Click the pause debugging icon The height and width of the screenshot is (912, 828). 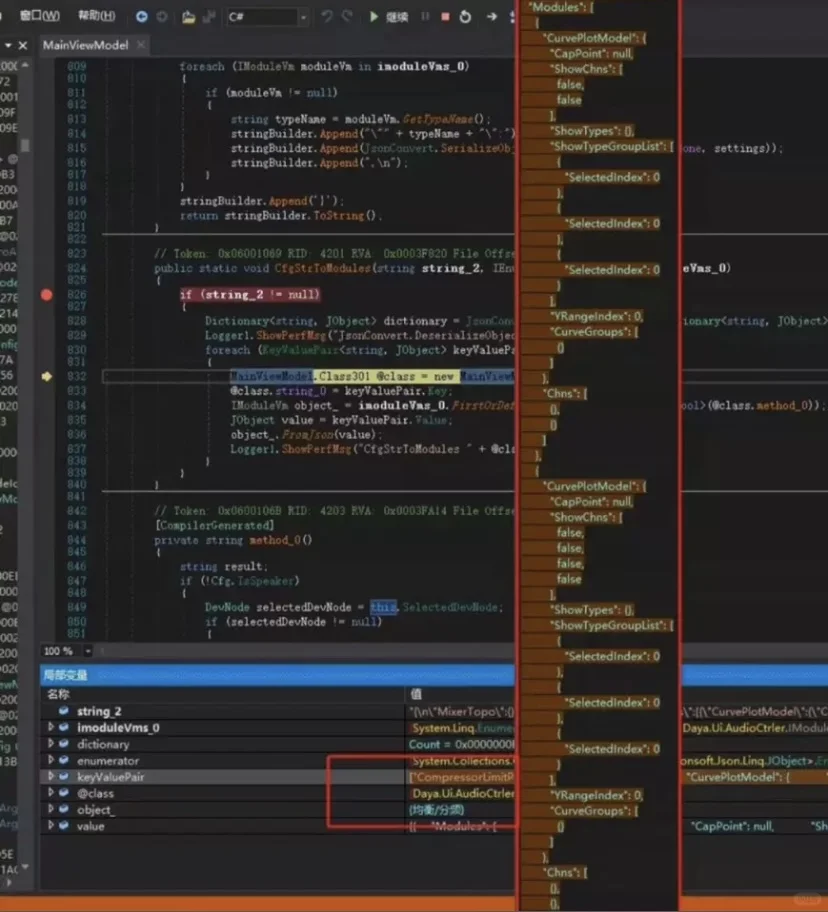click(x=425, y=16)
